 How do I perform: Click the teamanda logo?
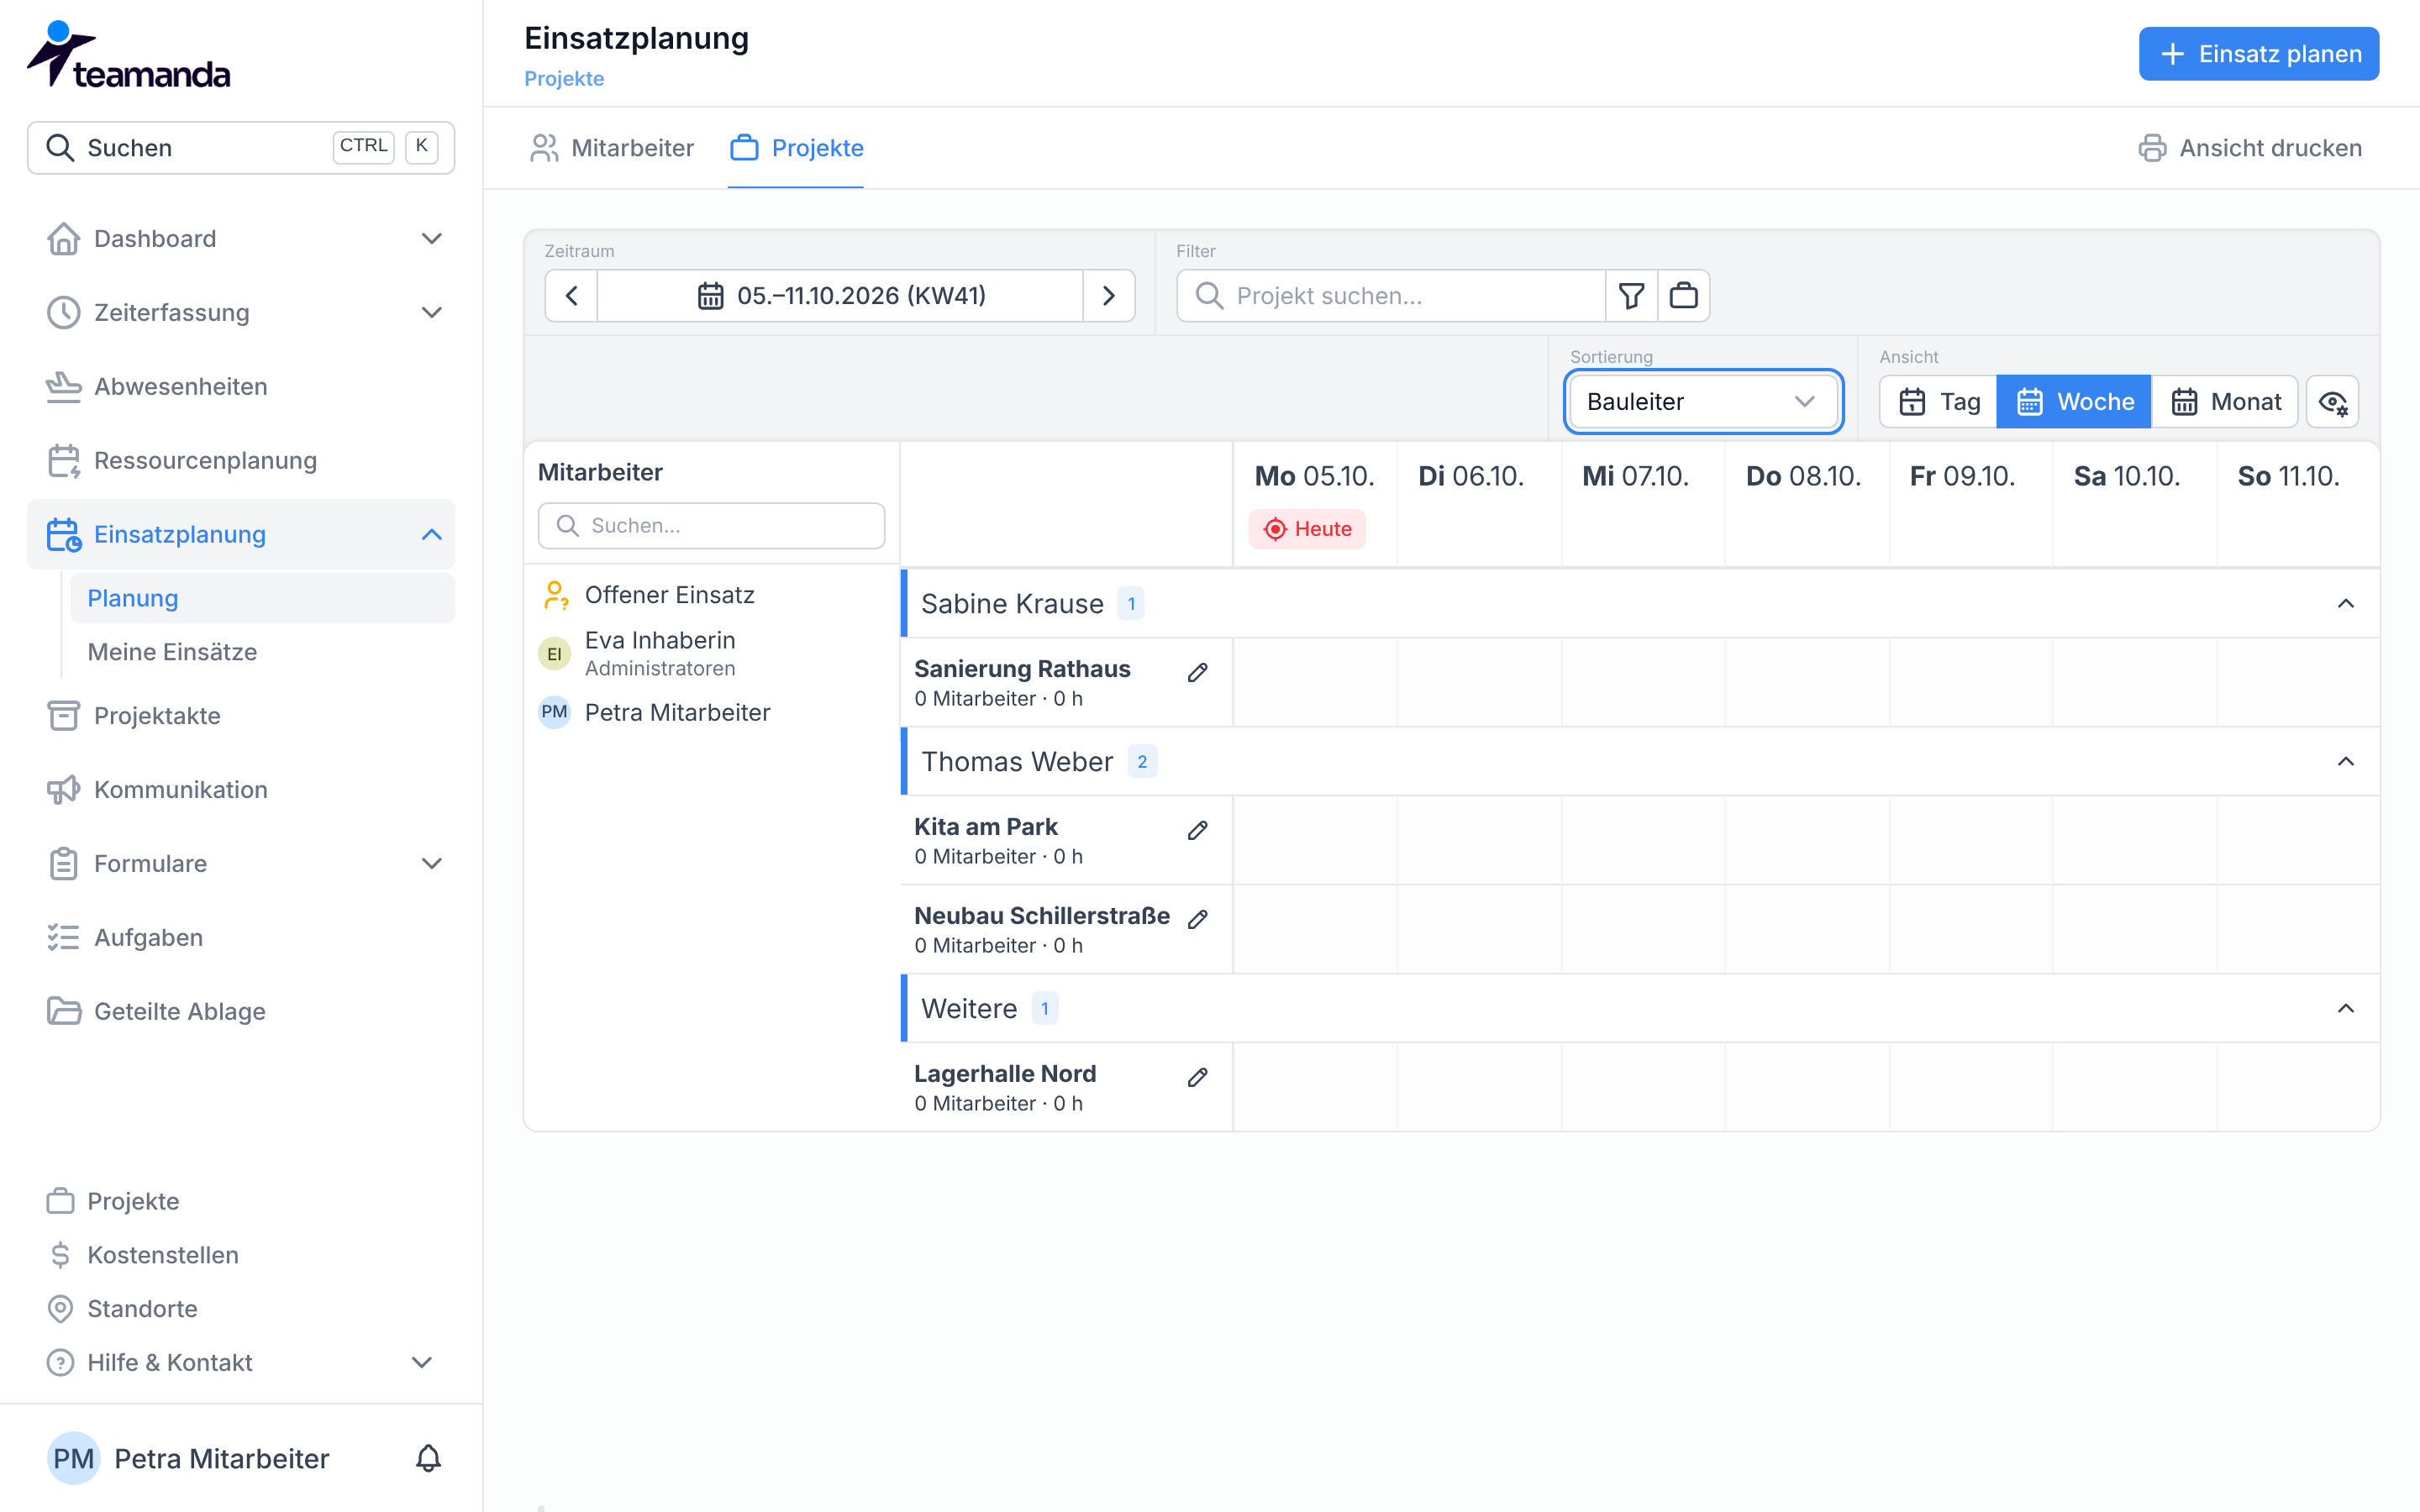[128, 55]
